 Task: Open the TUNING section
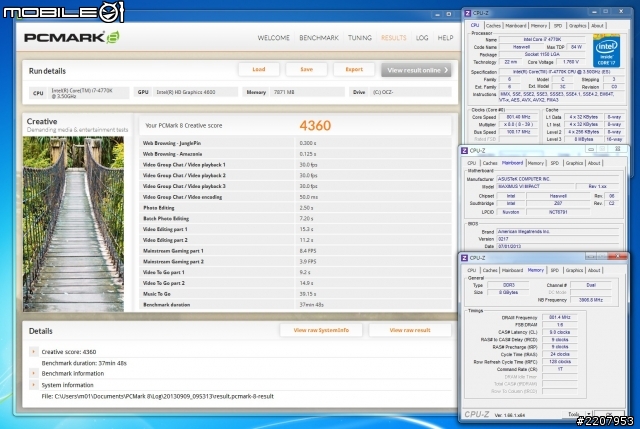(360, 38)
